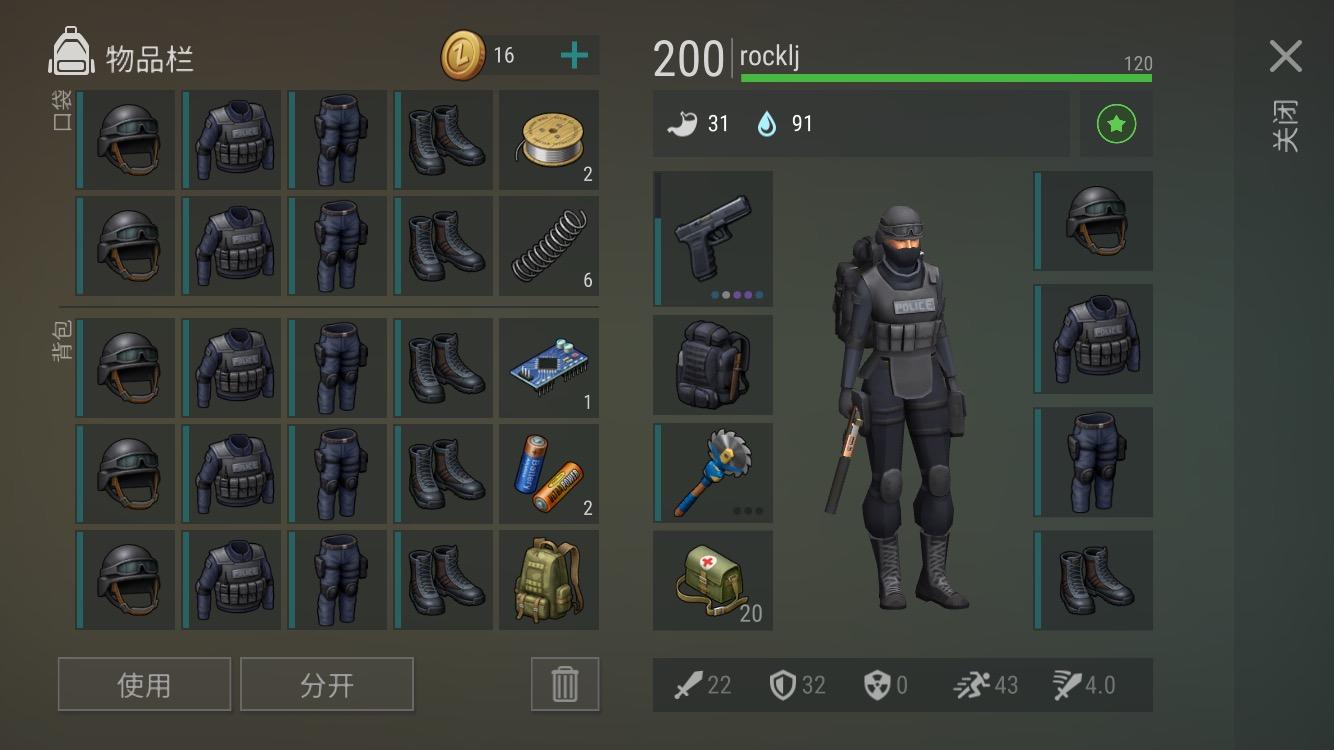Select the green military backpack item
This screenshot has width=1334, height=750.
click(549, 580)
